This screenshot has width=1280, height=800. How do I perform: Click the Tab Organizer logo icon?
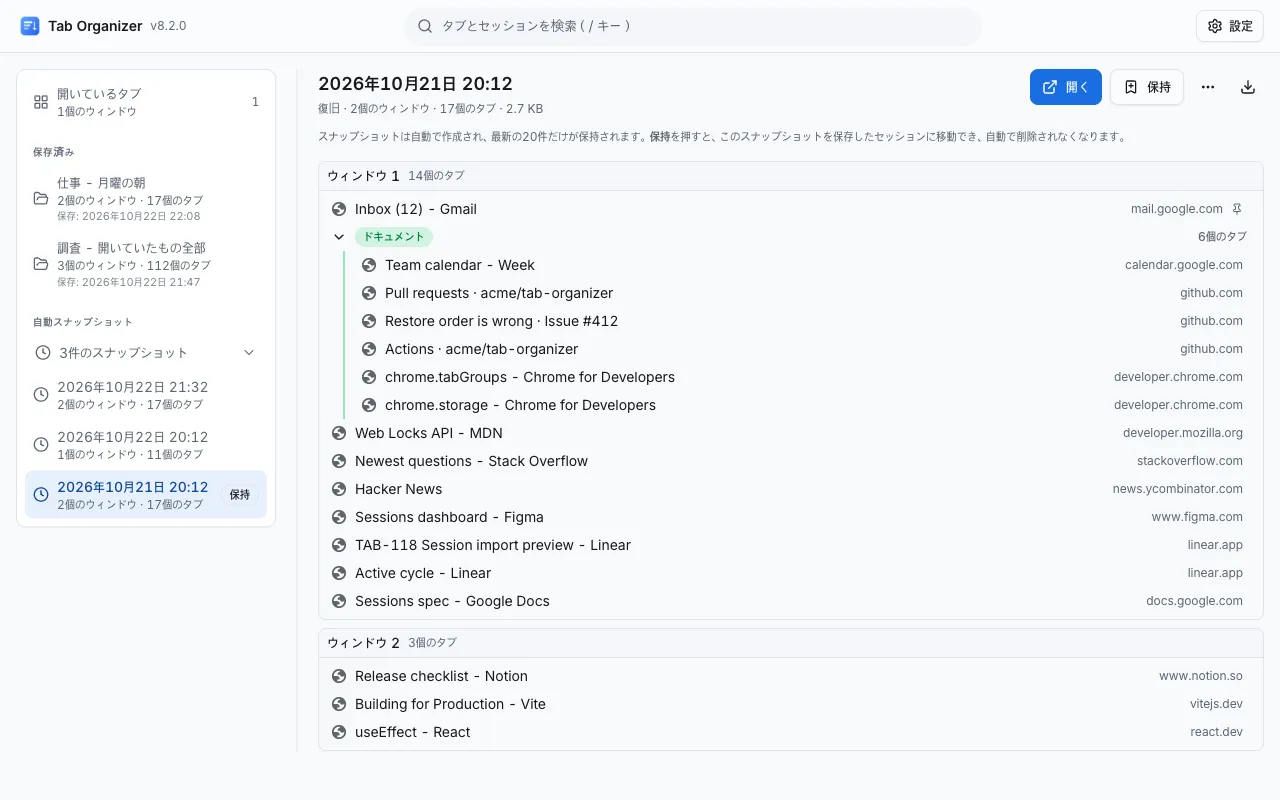pos(30,26)
